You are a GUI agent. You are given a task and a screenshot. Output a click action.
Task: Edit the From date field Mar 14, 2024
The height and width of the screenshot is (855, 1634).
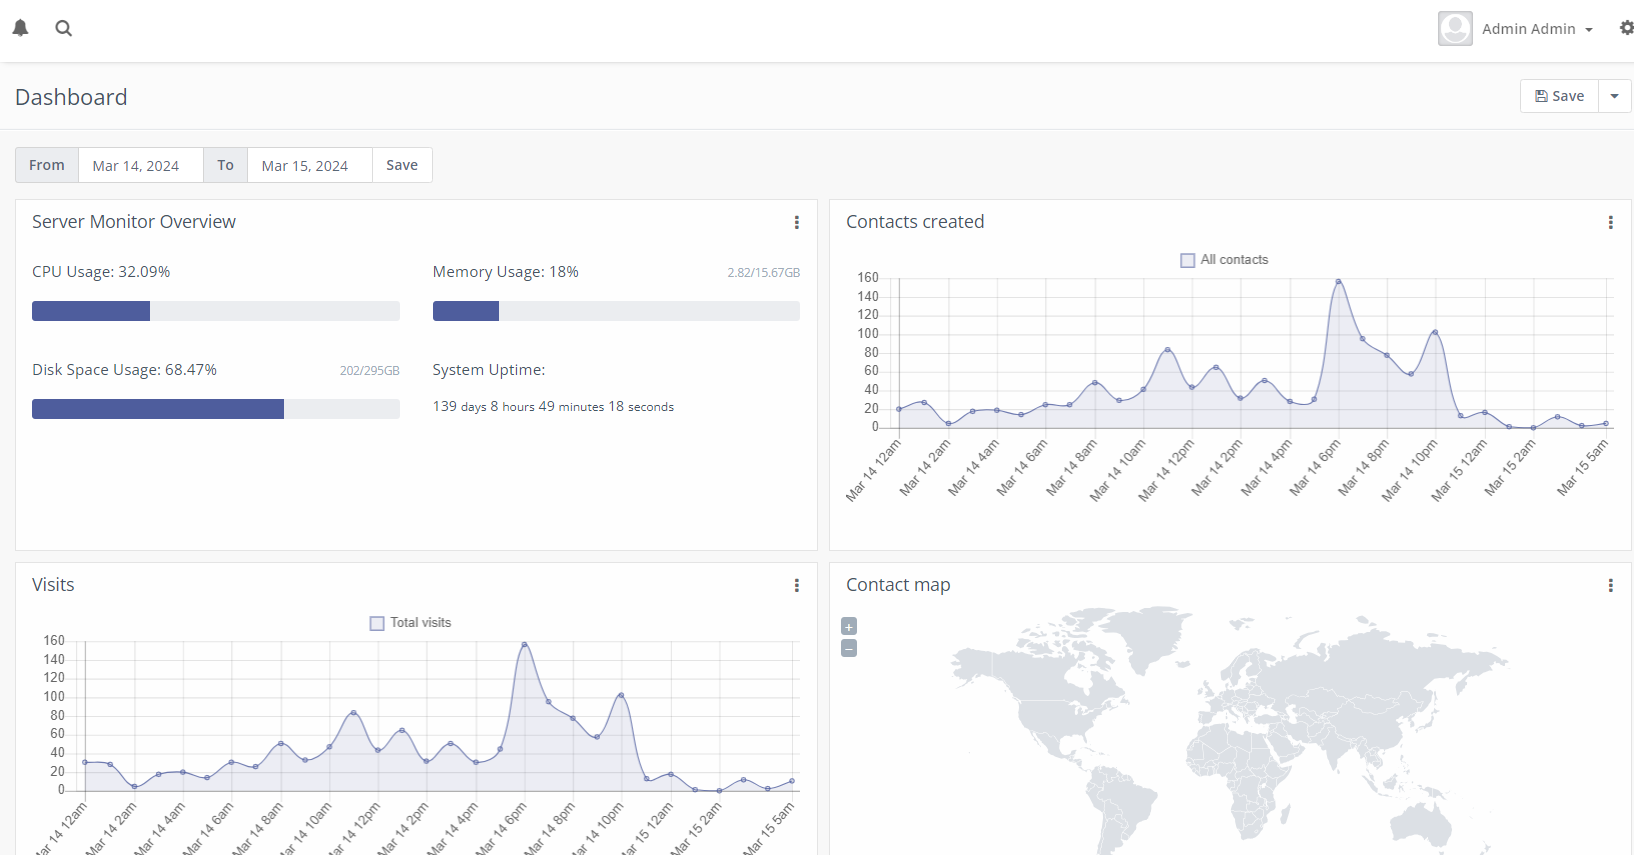141,165
